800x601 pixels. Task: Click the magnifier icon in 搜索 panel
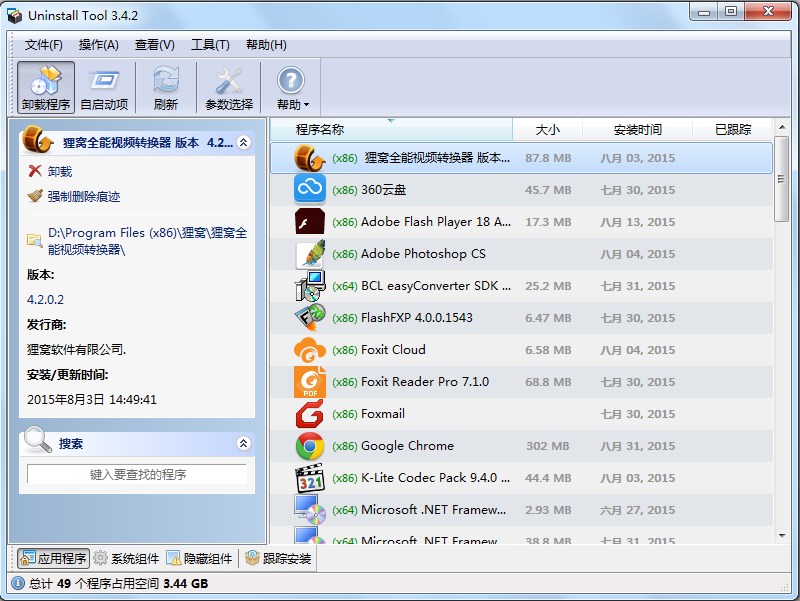38,440
